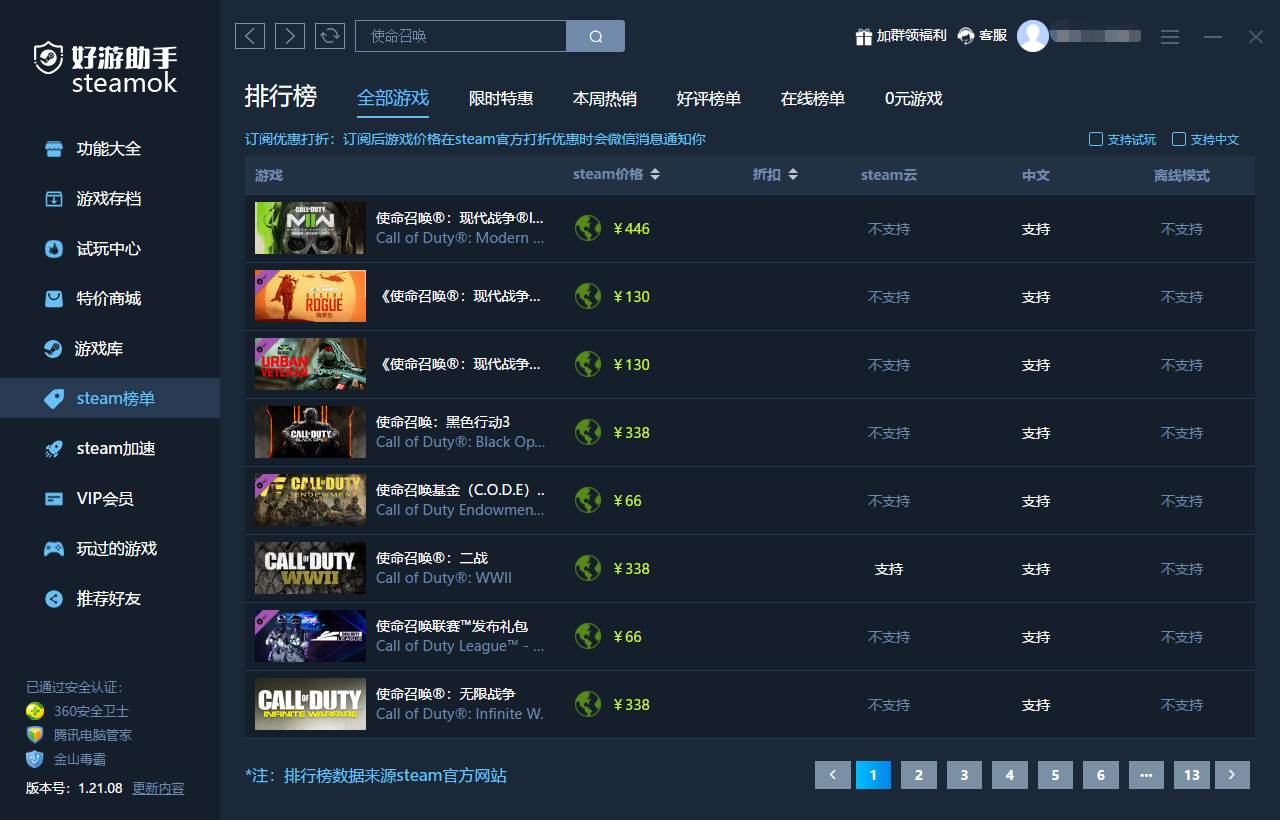Click 支持 under steam云 for 二战
The width and height of the screenshot is (1280, 820).
pyautogui.click(x=889, y=569)
